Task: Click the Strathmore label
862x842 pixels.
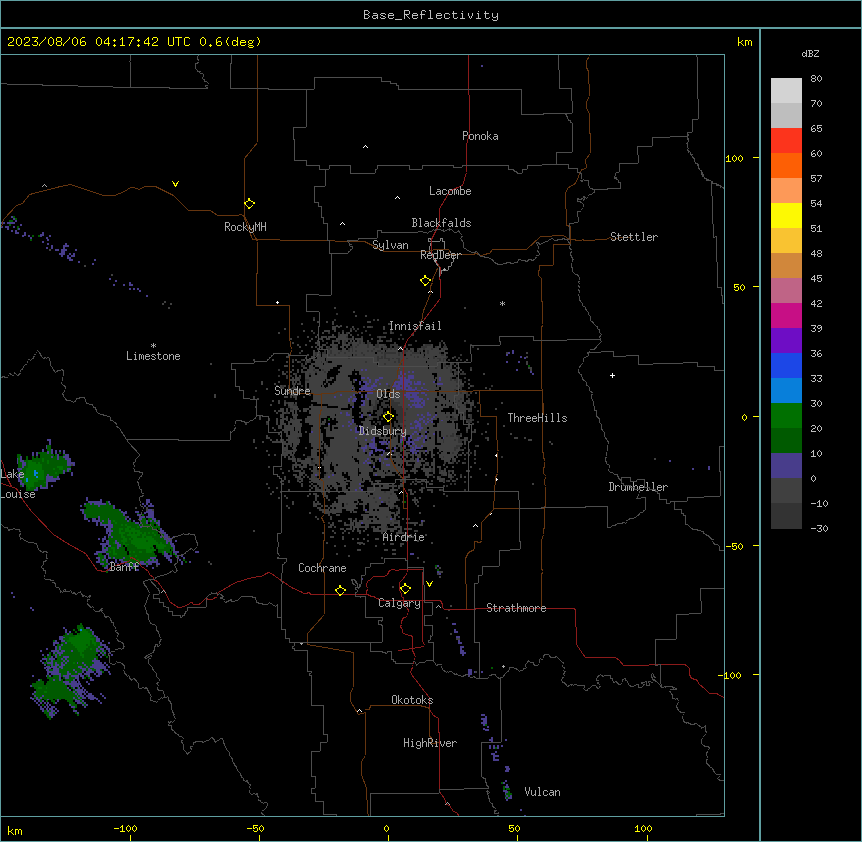Action: pos(516,608)
